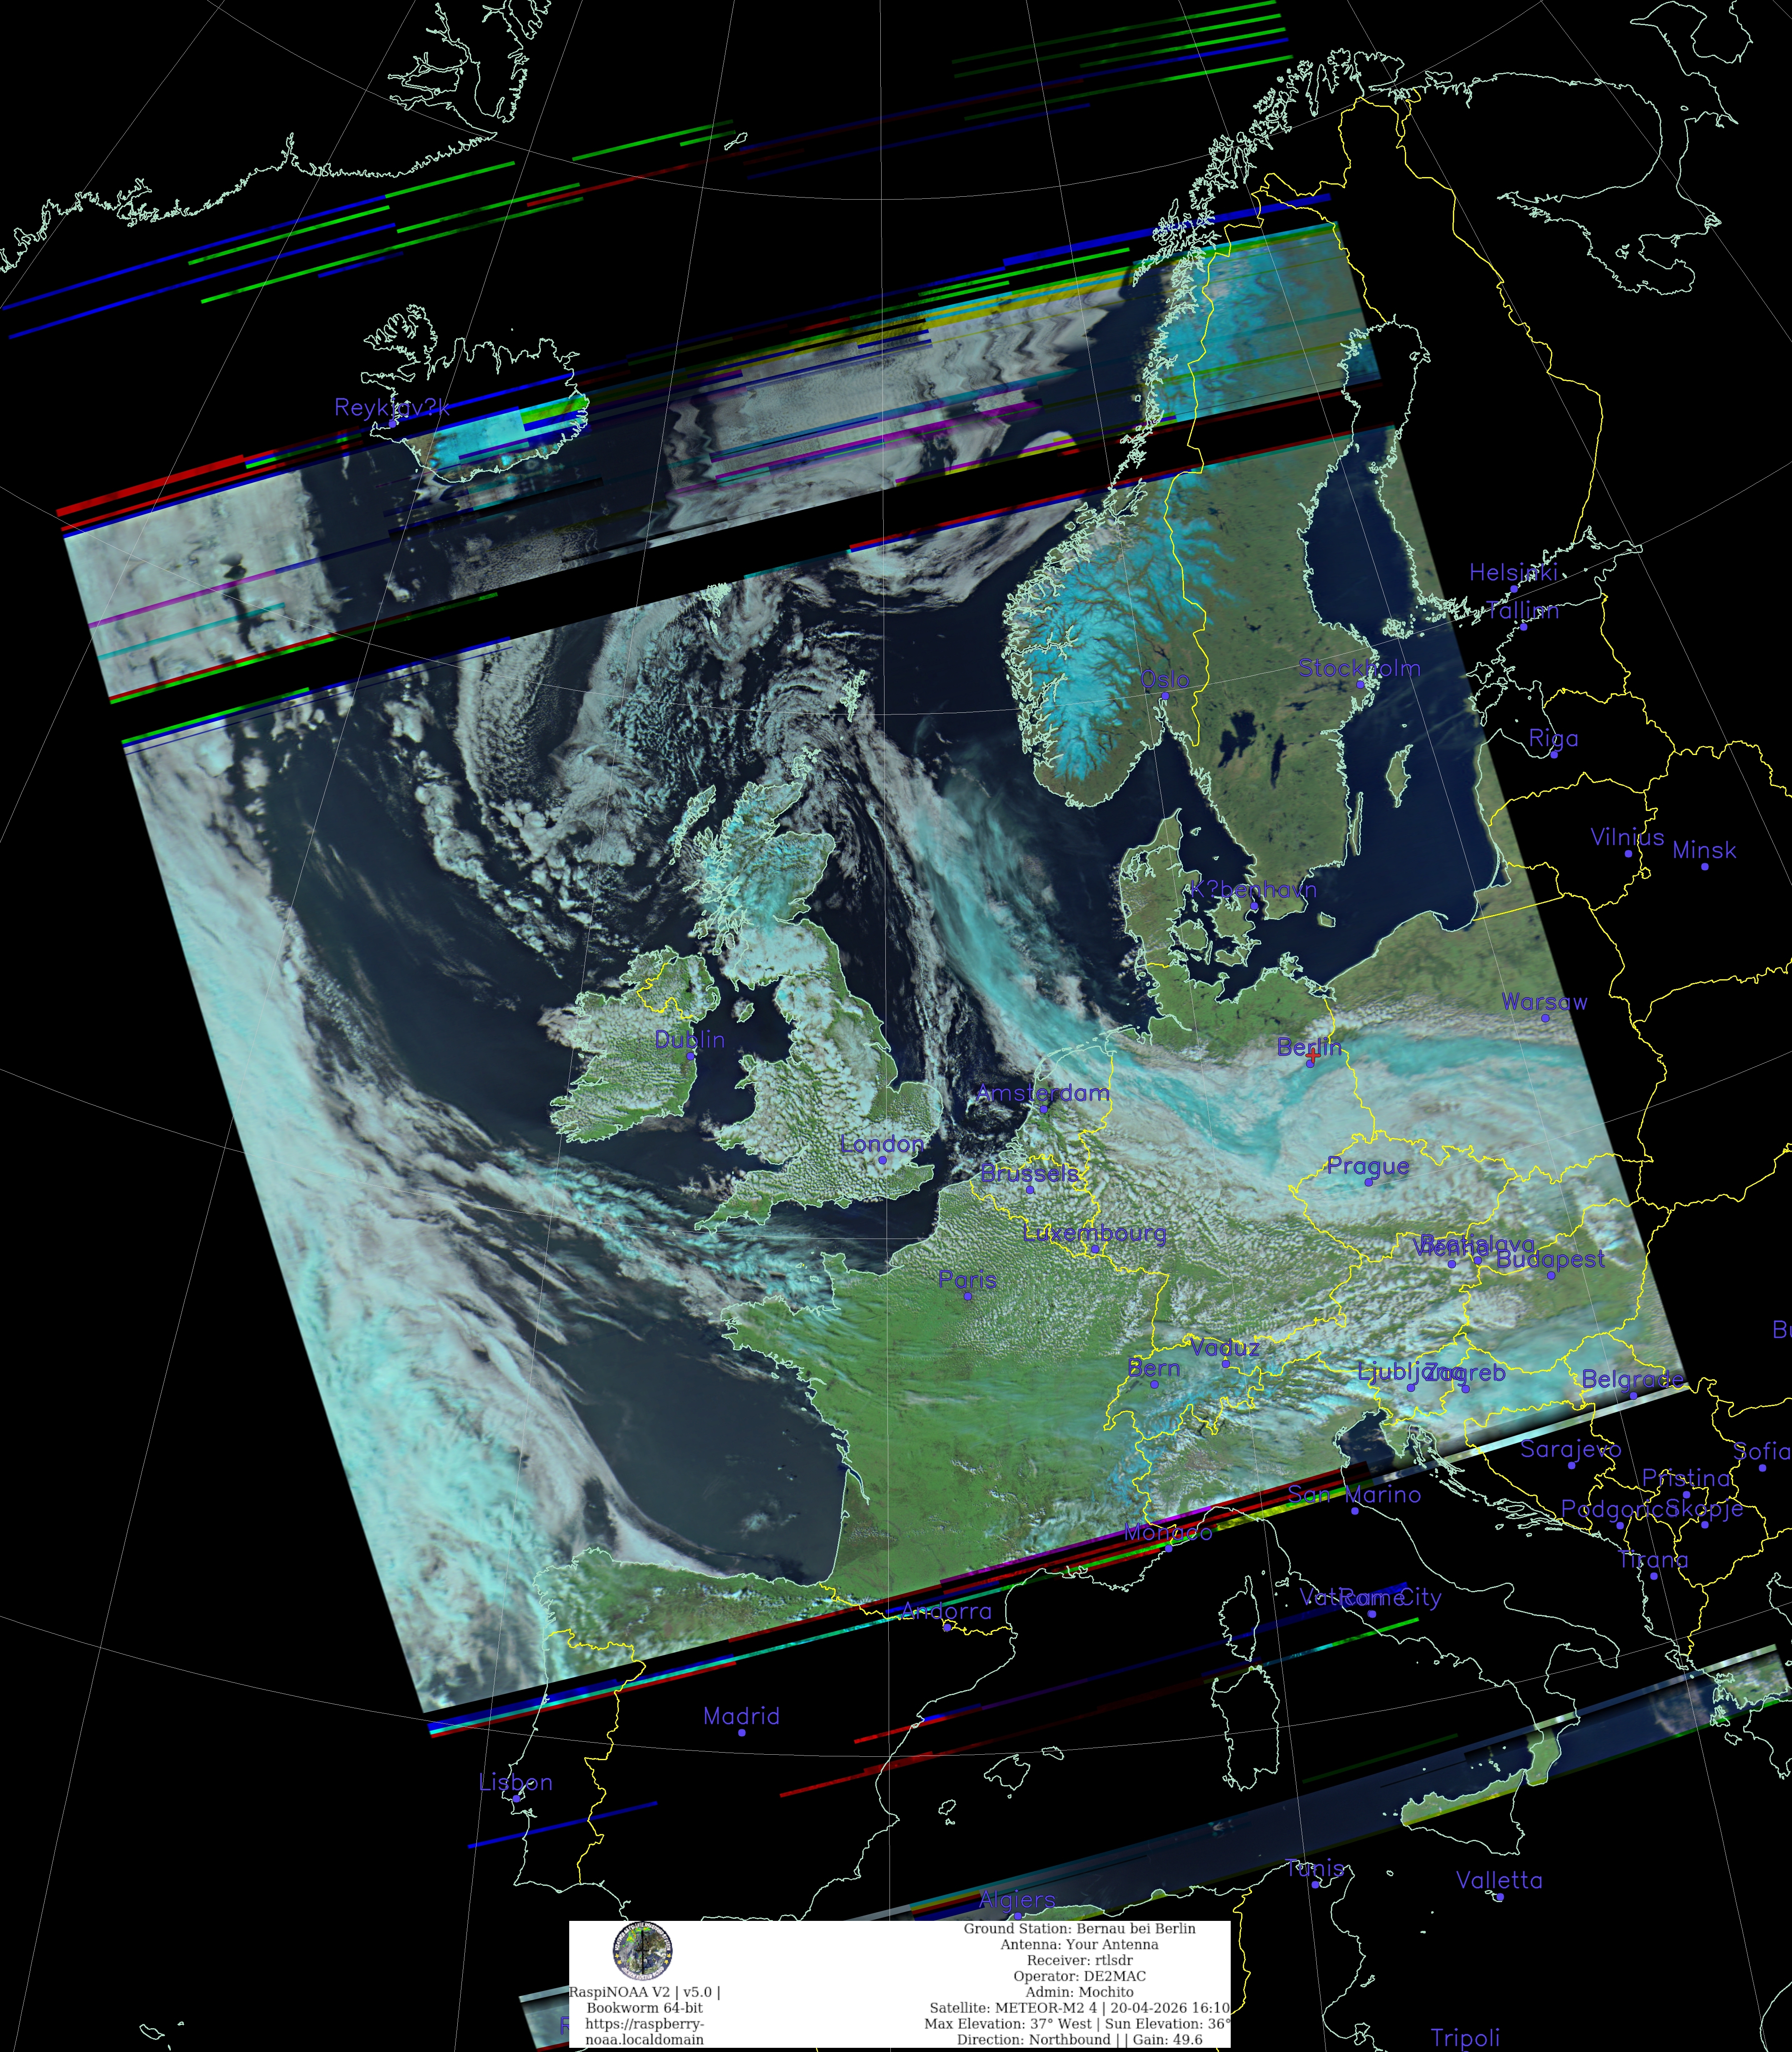Screen dimensions: 1792x2052
Task: Open the raspberry-noaa.localdomain URL
Action: click(645, 2031)
